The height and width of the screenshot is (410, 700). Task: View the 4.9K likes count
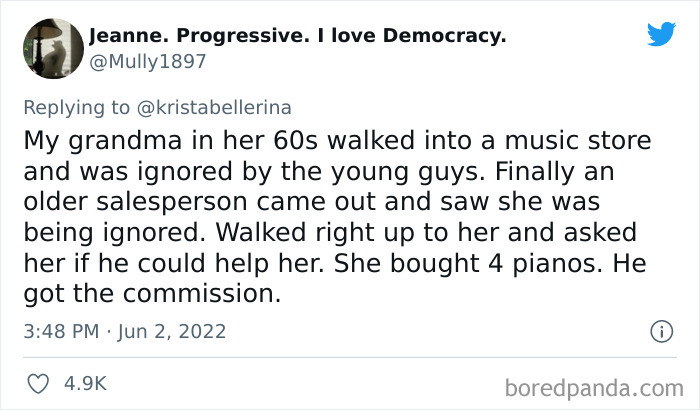[86, 383]
